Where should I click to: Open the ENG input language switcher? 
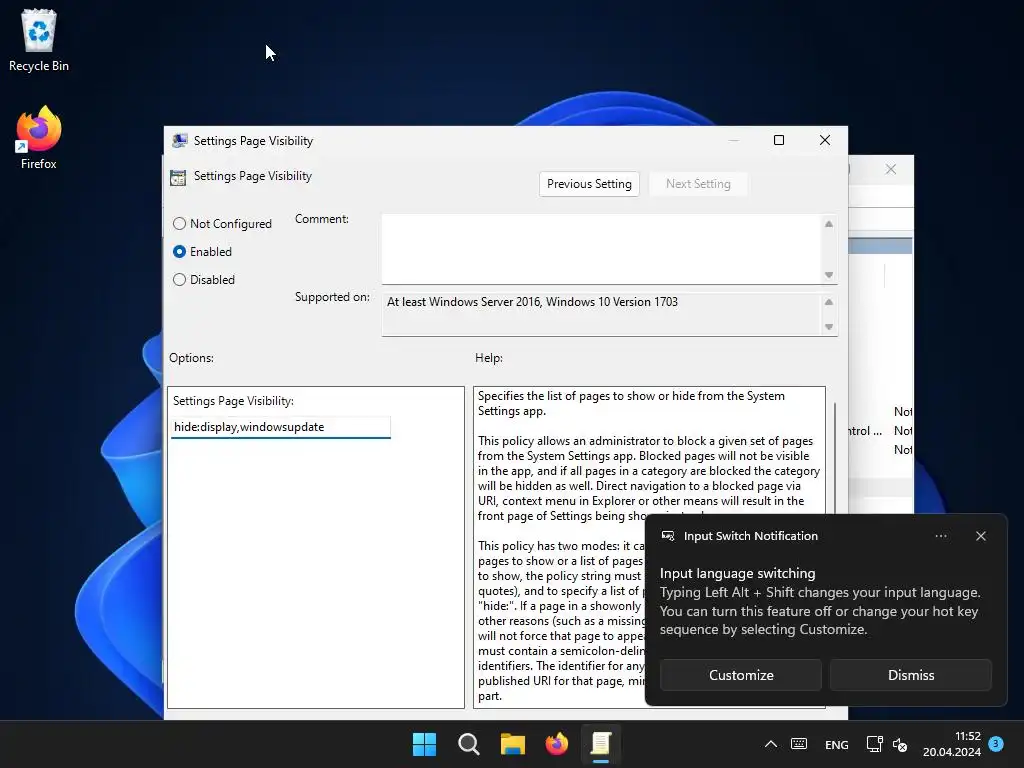pyautogui.click(x=837, y=745)
